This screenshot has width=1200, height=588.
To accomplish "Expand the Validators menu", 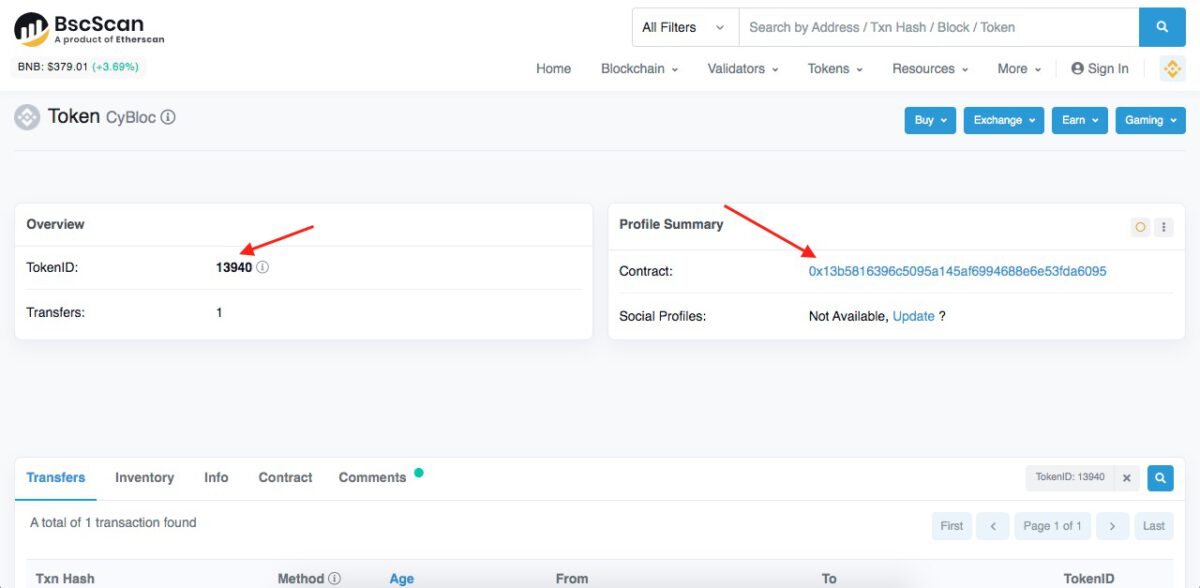I will point(743,69).
